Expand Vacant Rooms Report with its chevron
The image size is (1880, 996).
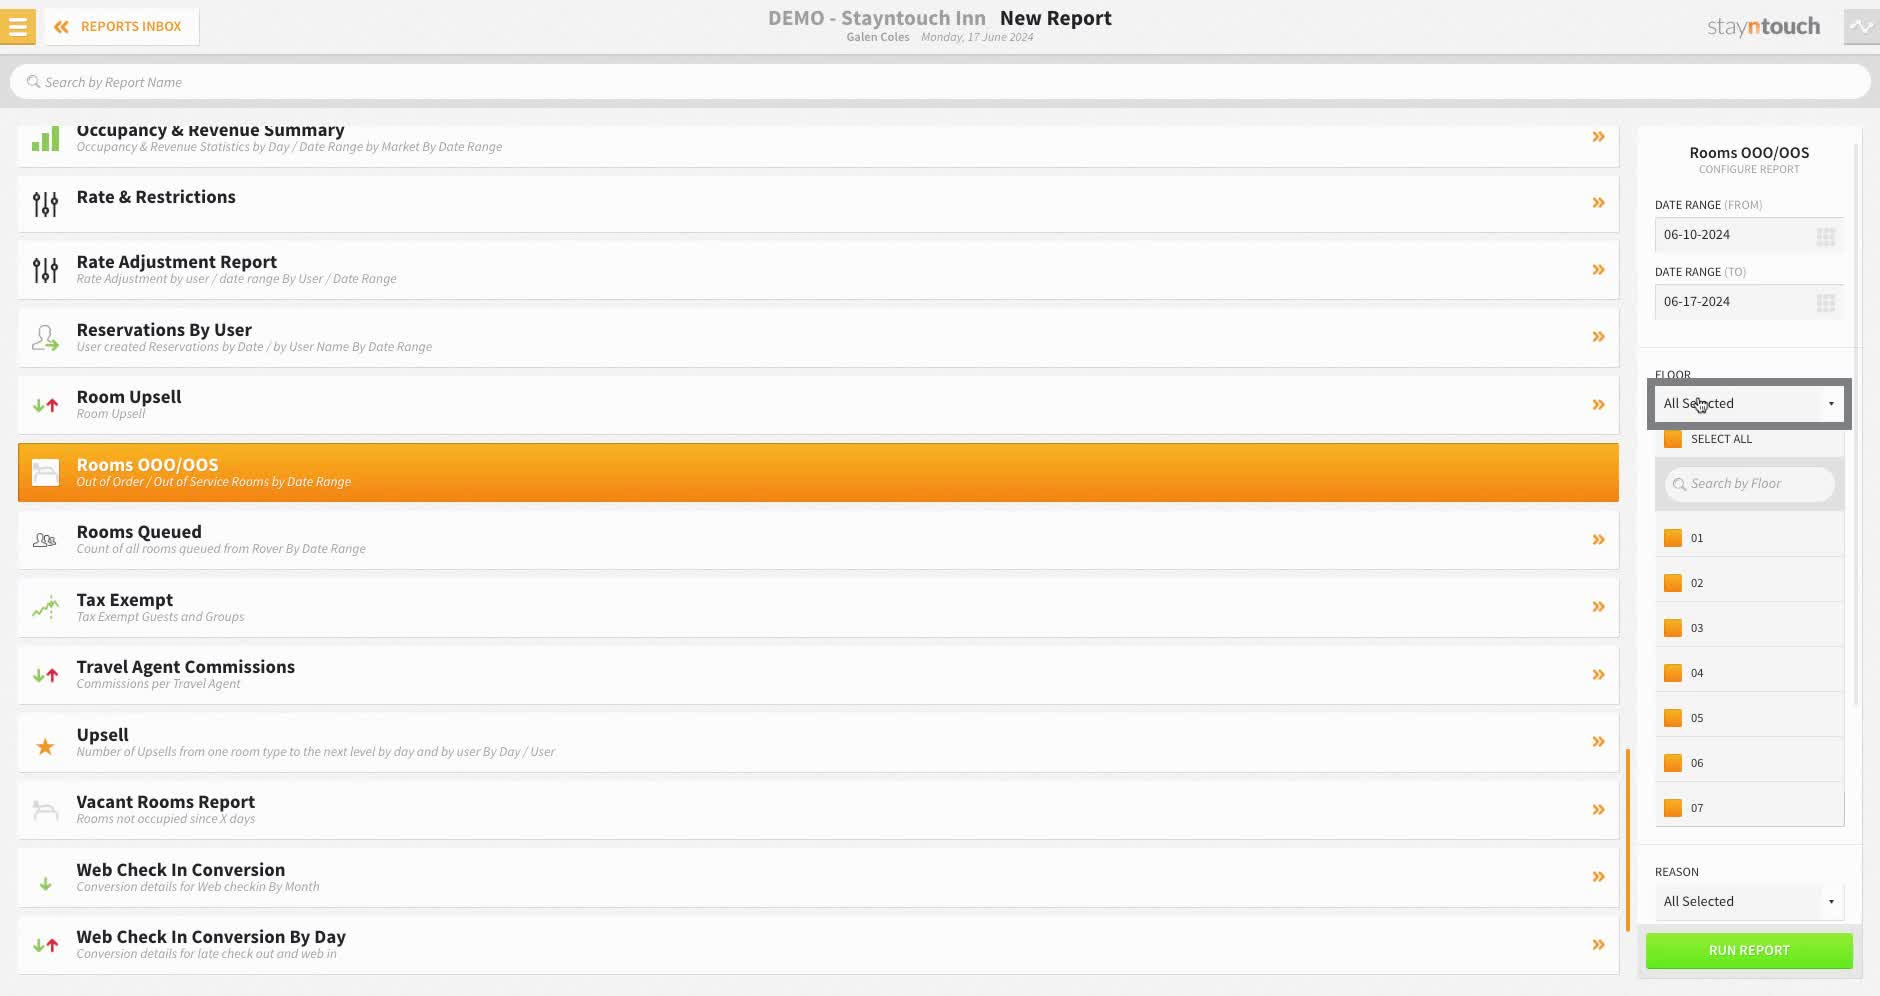[x=1598, y=810]
